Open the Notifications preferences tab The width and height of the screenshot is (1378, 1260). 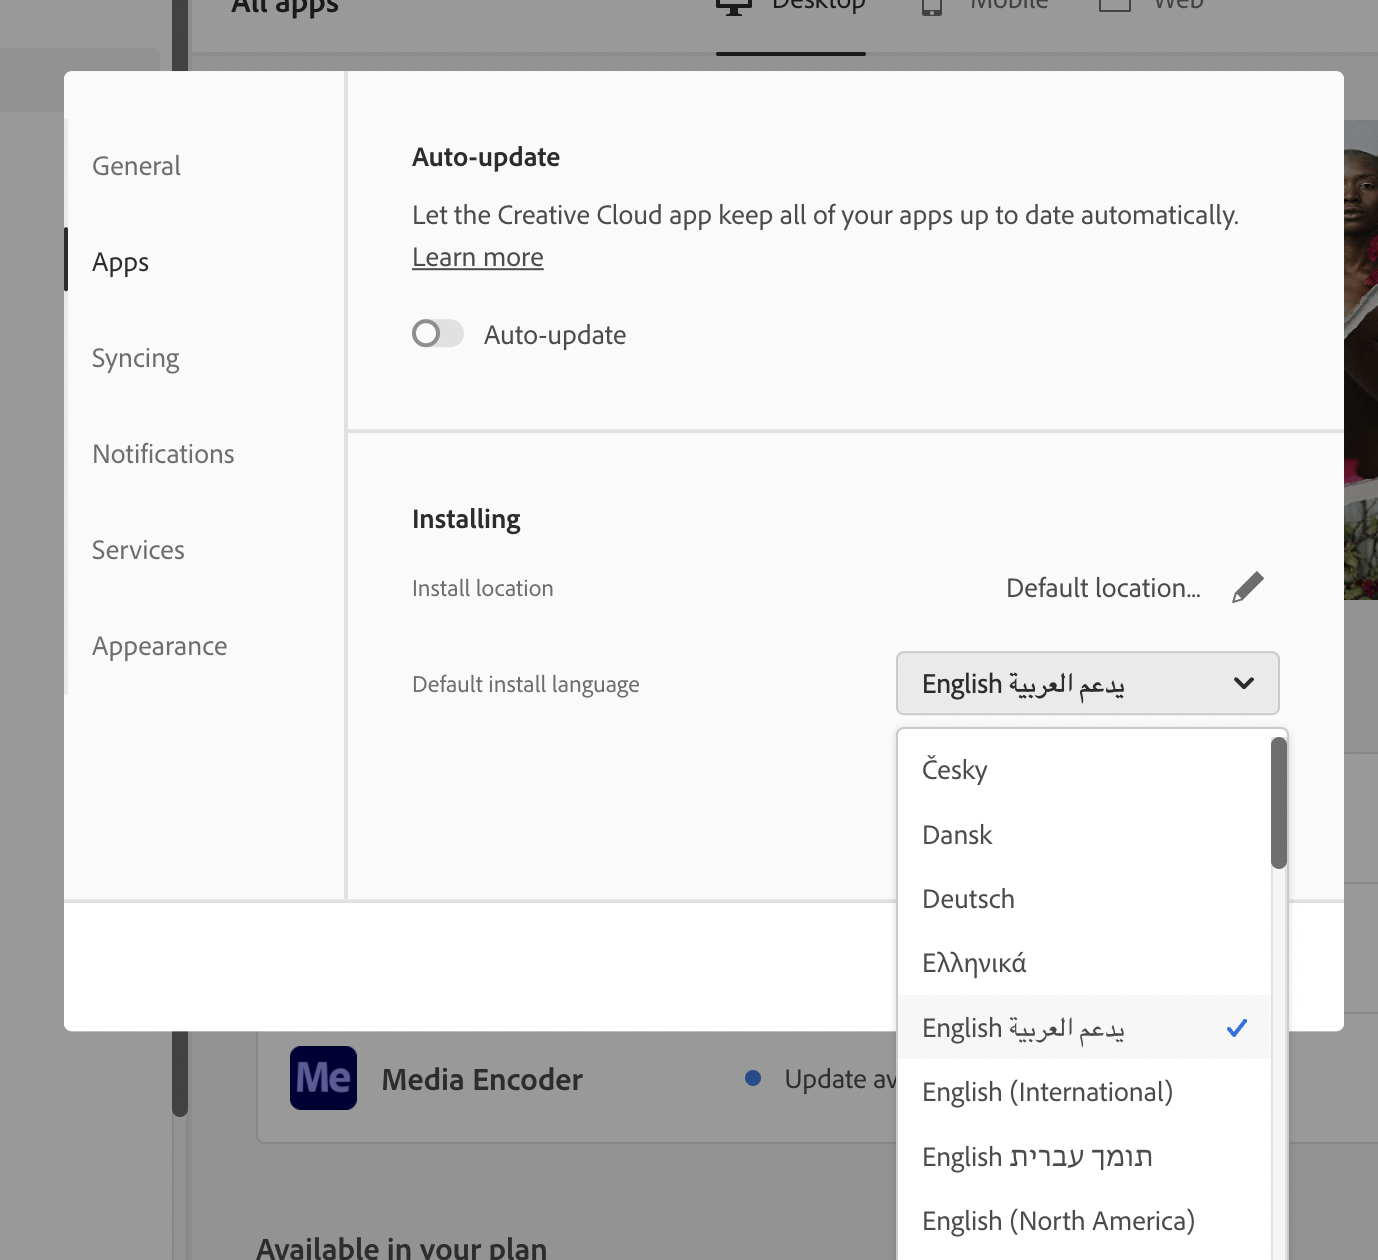point(163,454)
